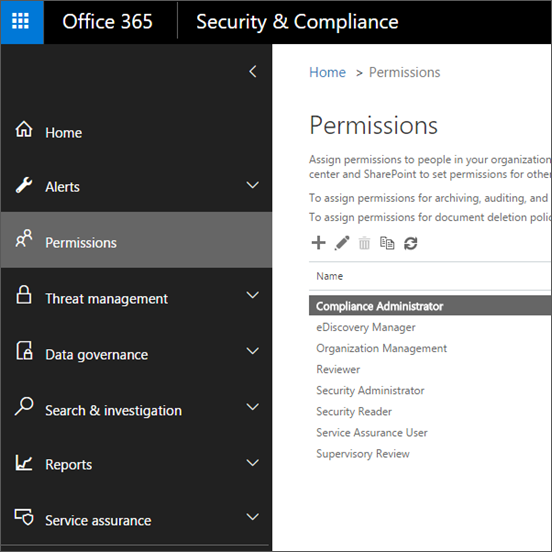
Task: Open the Reports navigation item
Action: 136,464
